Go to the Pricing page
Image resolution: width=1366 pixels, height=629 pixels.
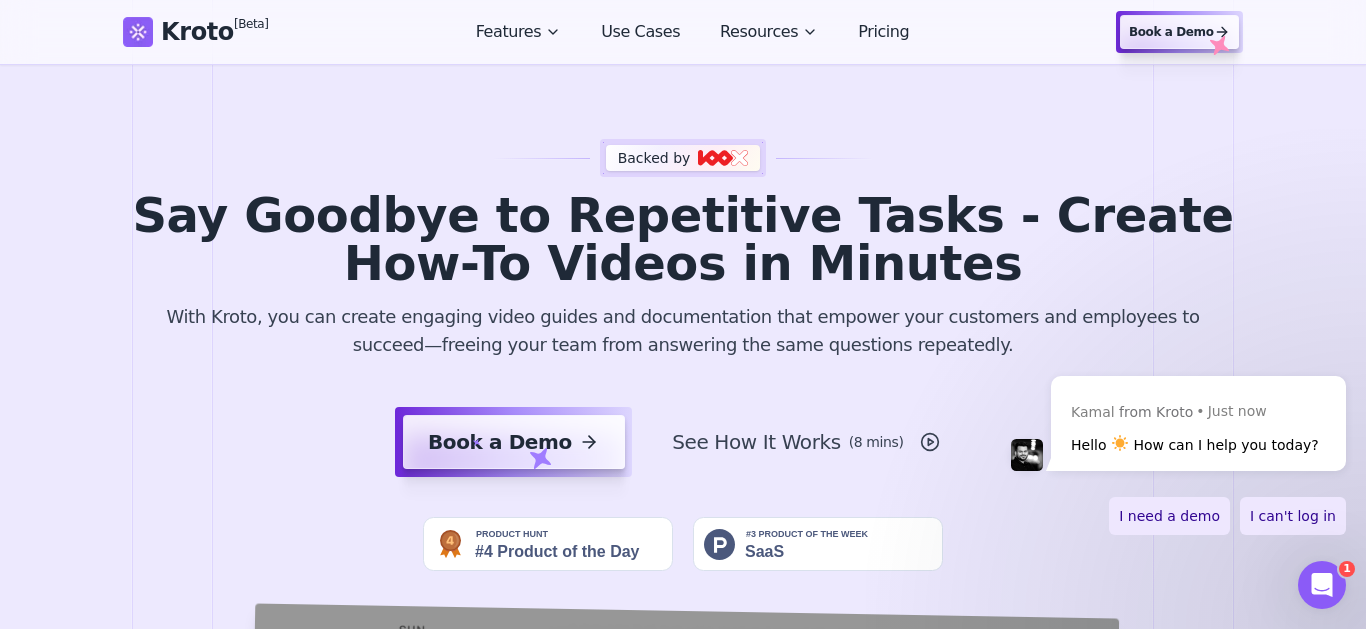[x=884, y=32]
